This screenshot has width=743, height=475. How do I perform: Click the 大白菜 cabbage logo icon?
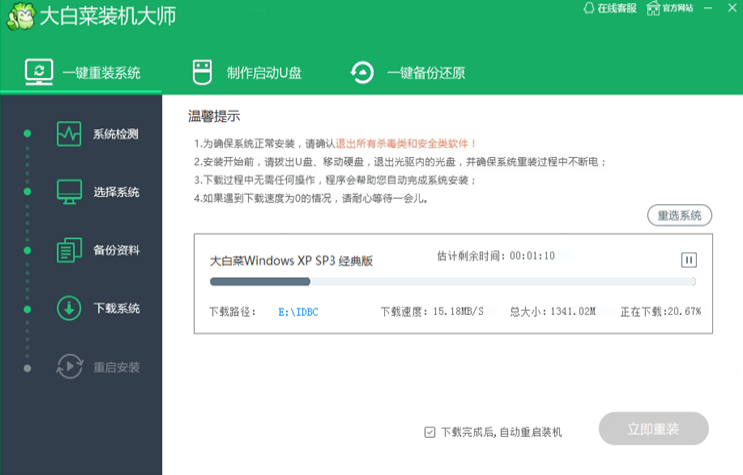pyautogui.click(x=20, y=18)
